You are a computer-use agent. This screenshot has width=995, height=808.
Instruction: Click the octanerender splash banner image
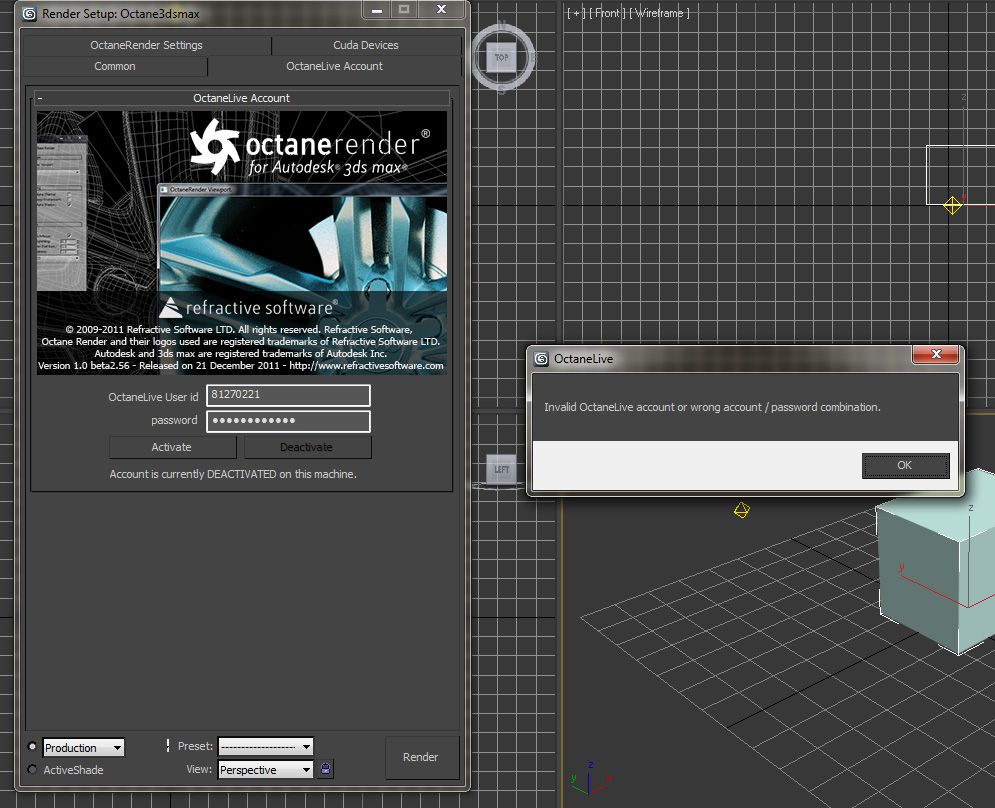[x=242, y=242]
